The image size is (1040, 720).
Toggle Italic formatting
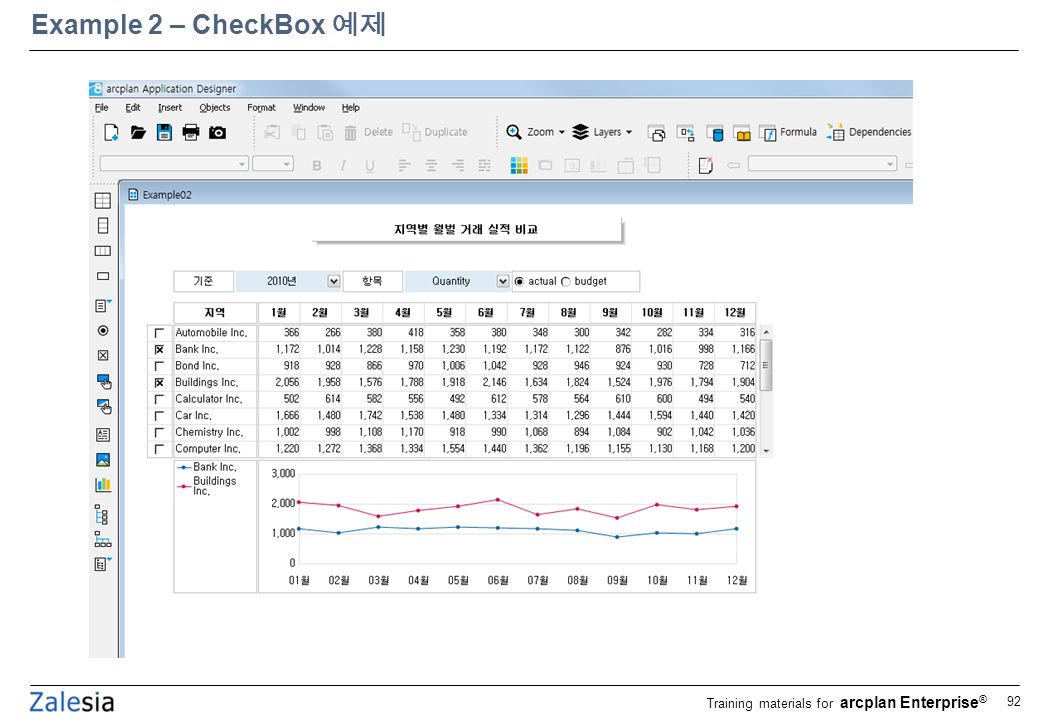[x=343, y=166]
